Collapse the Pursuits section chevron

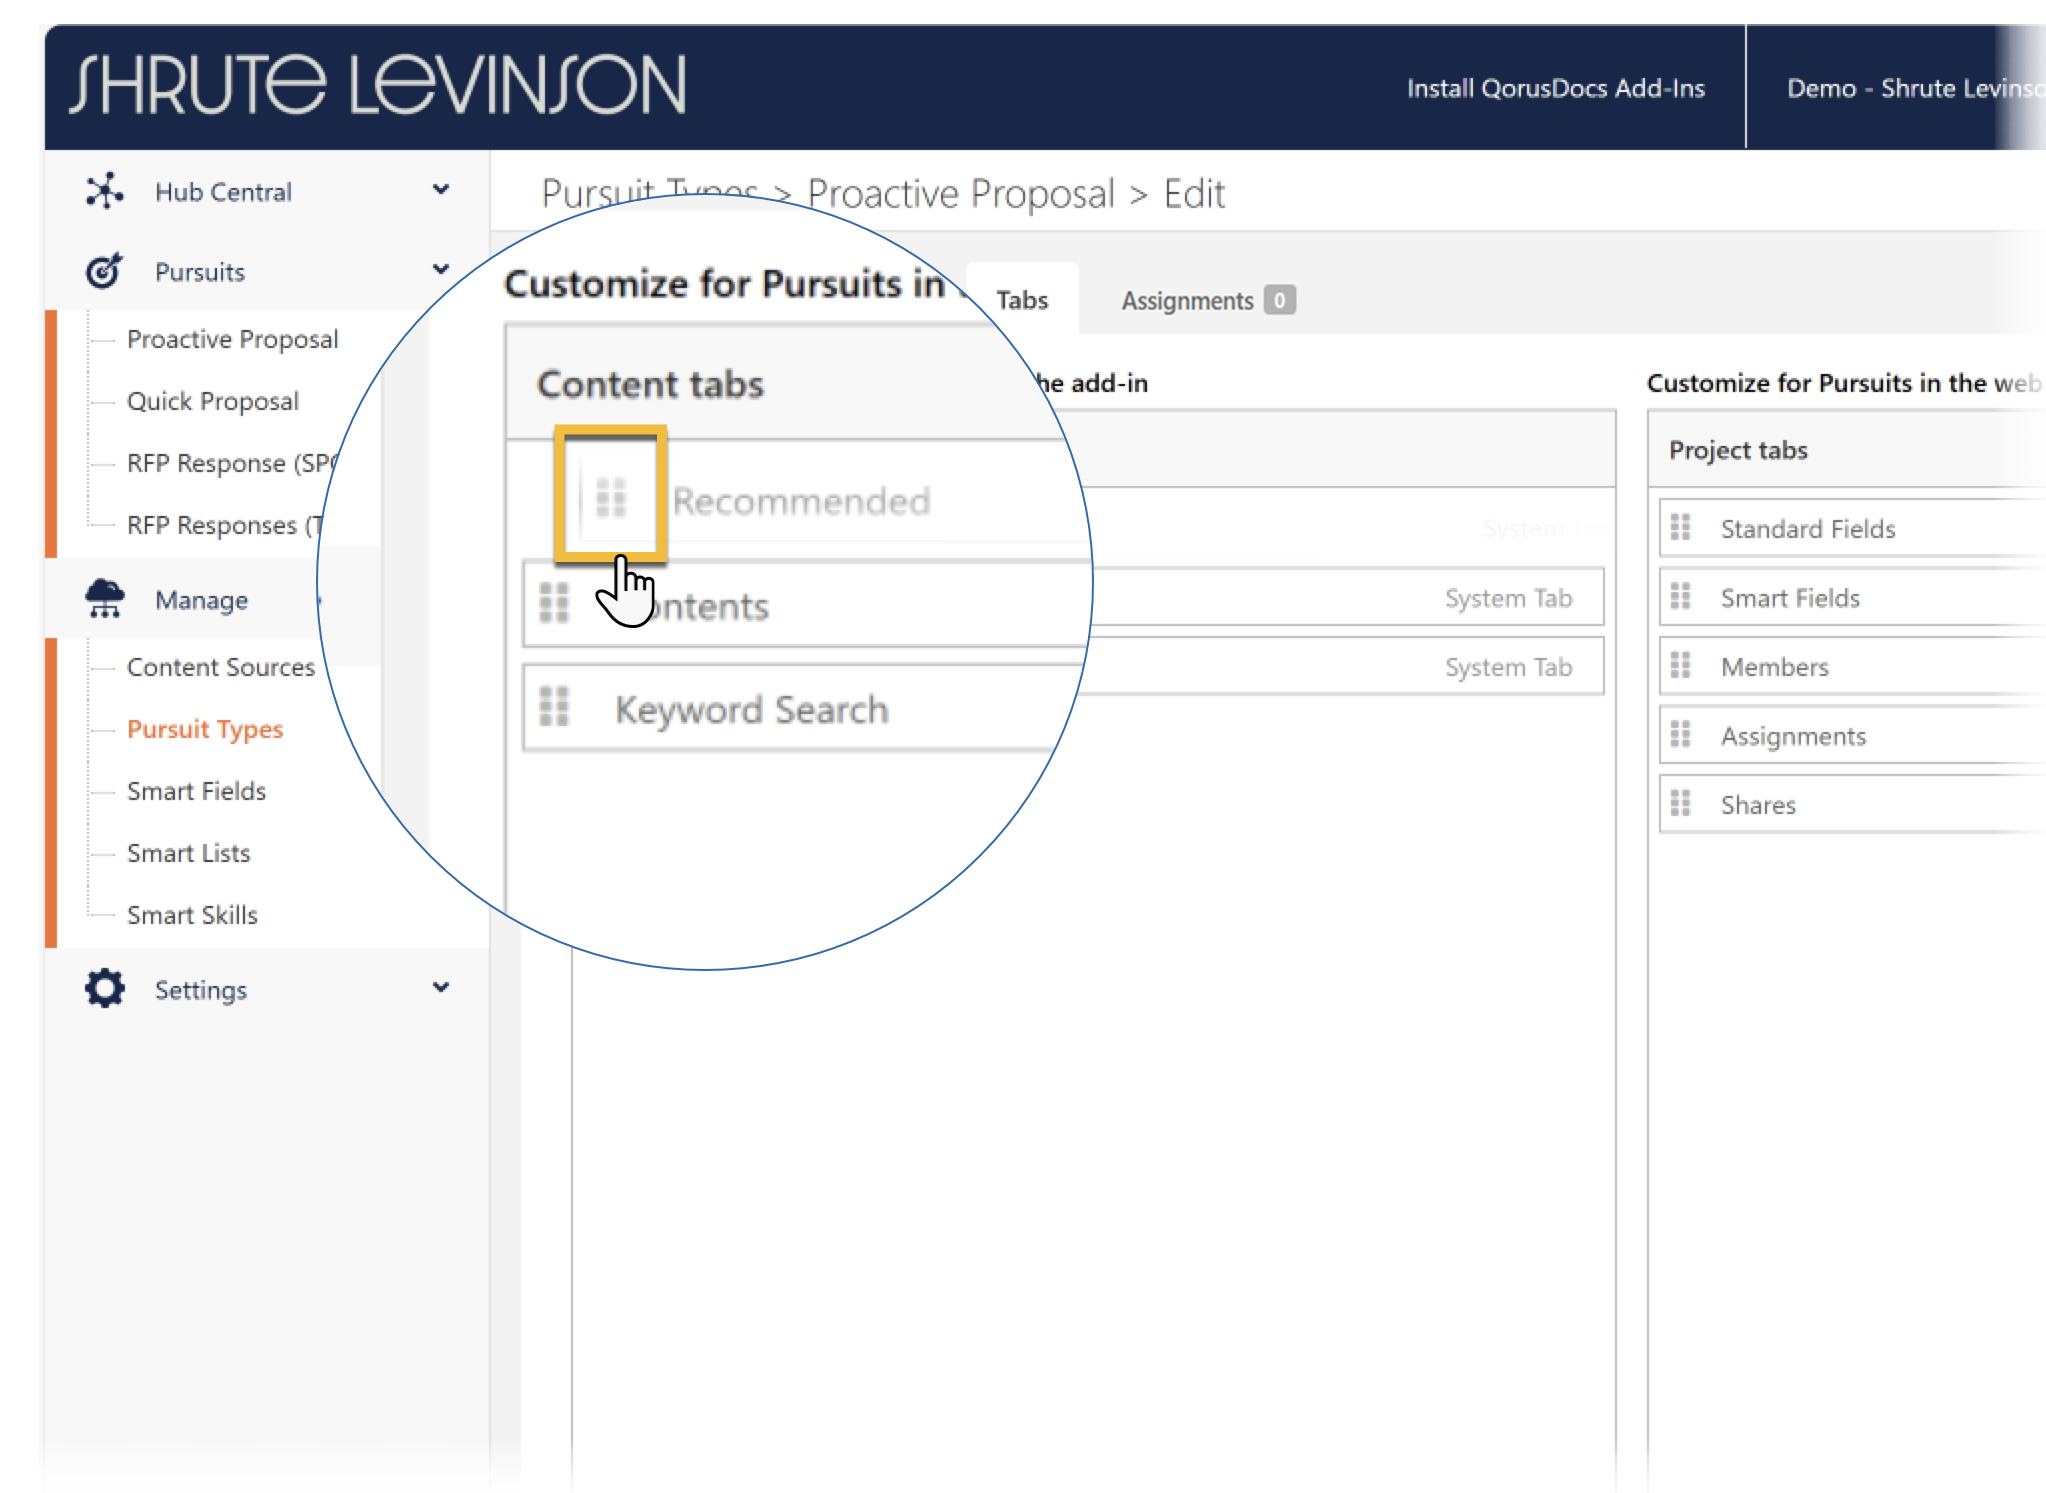(440, 270)
